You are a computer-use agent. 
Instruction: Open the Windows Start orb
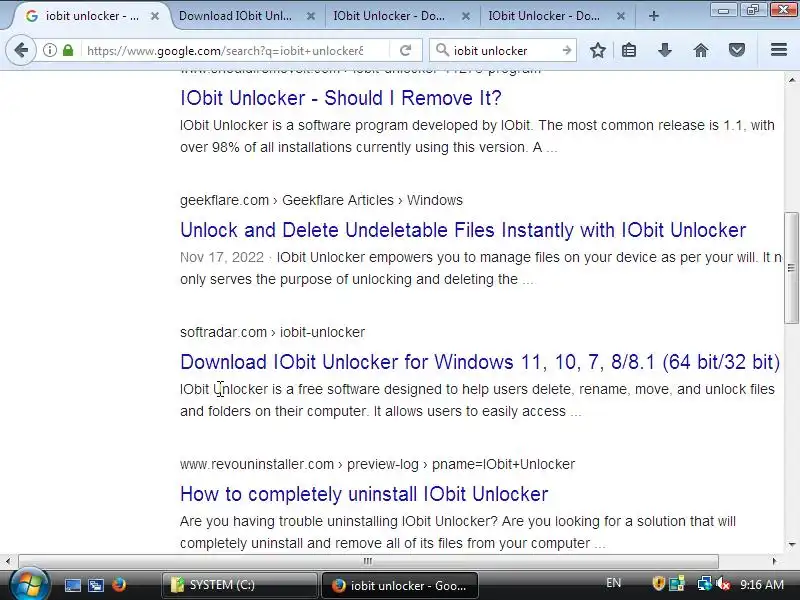(30, 585)
